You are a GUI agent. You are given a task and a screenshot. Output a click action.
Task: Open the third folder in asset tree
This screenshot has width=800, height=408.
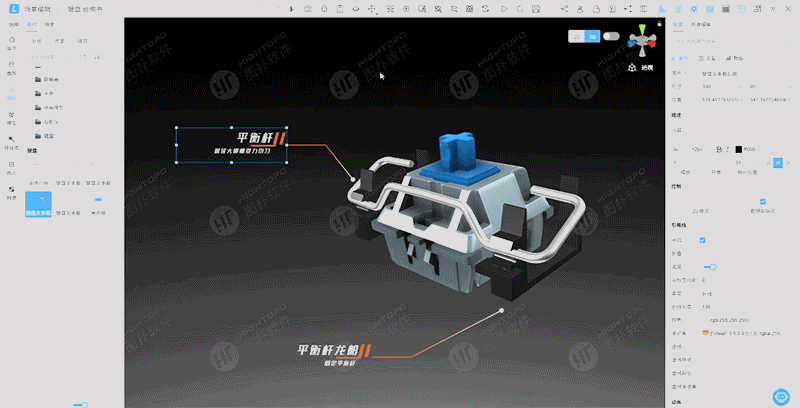[49, 108]
